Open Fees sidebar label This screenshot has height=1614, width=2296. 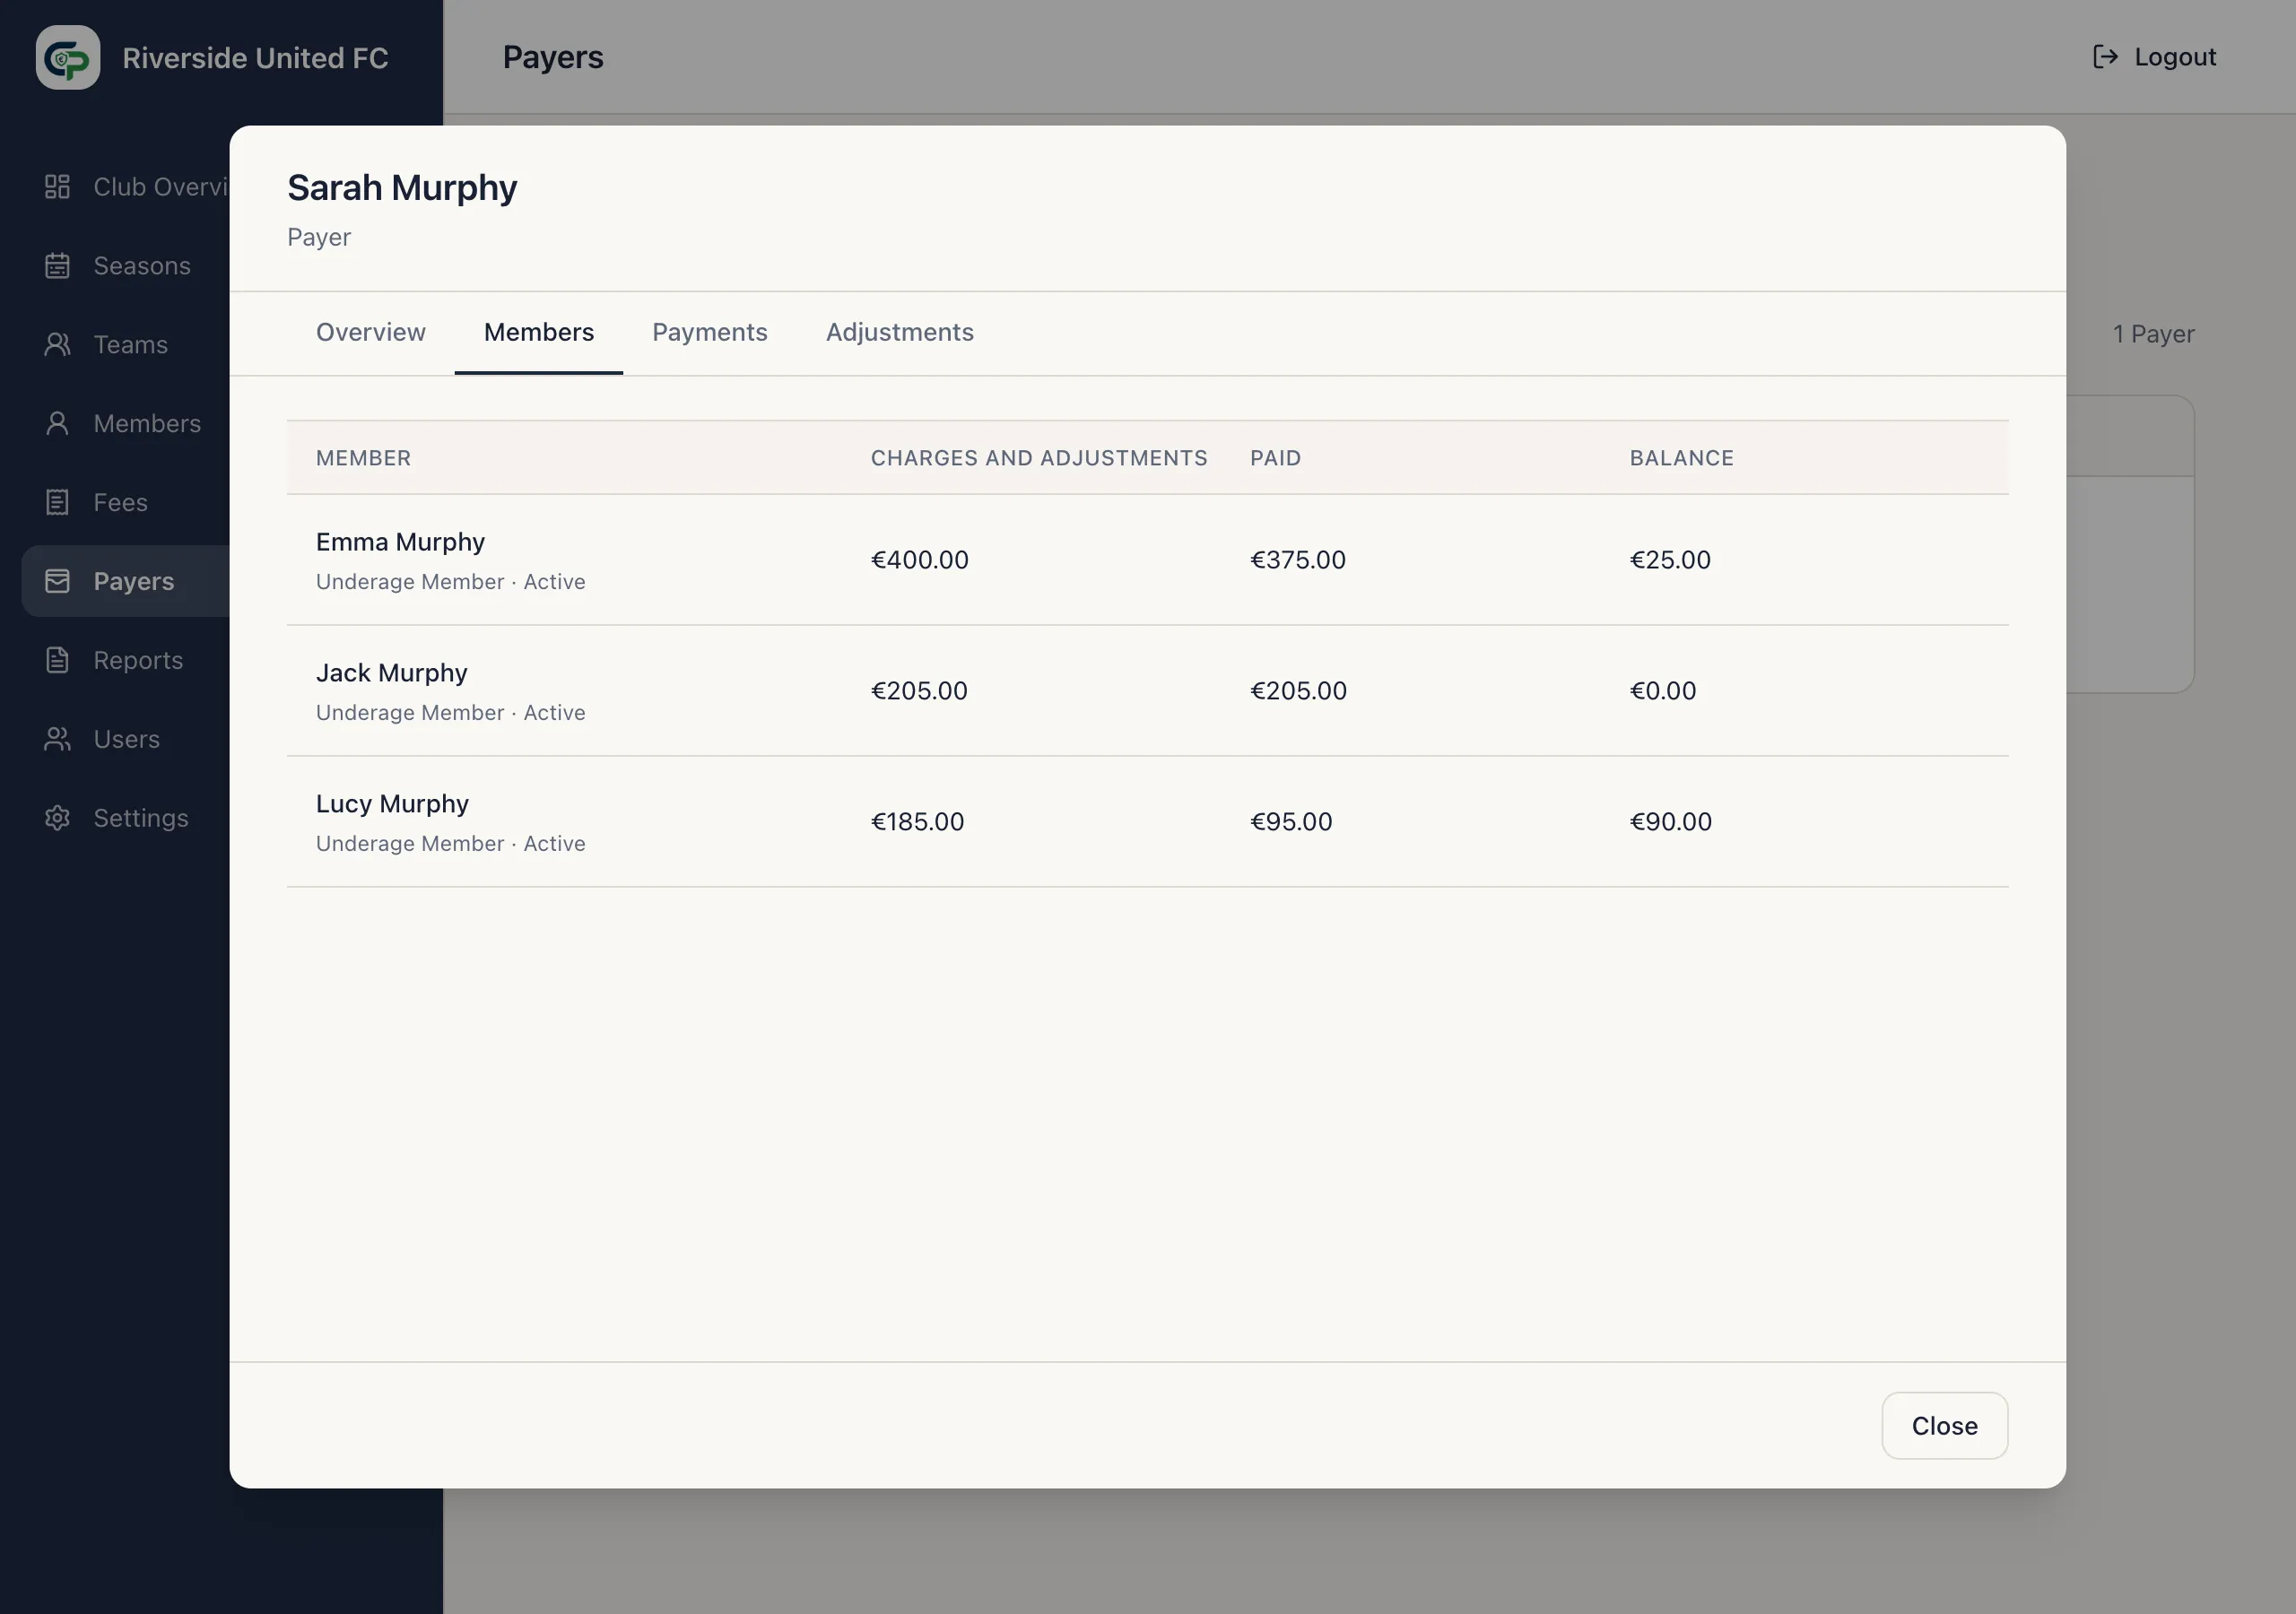pos(121,503)
